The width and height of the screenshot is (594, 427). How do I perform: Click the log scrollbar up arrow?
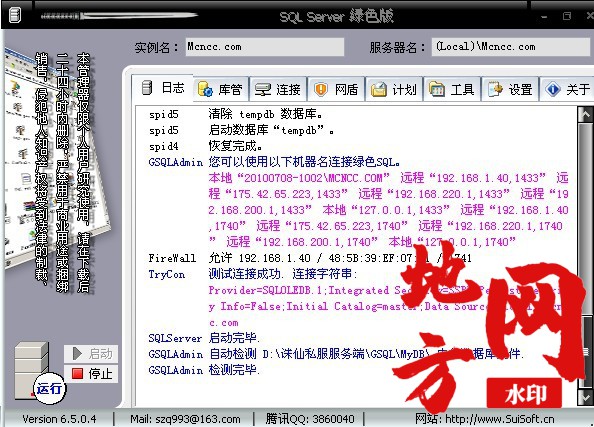point(586,114)
